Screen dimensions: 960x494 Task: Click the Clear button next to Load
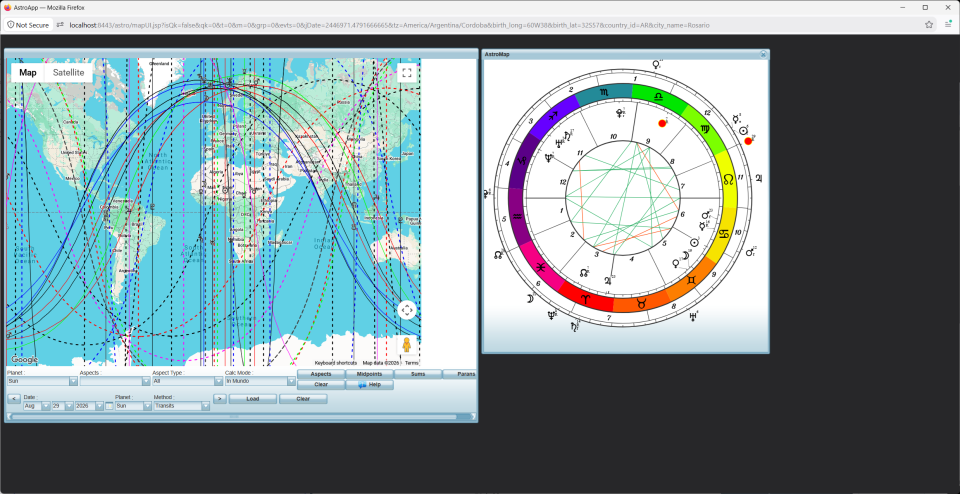click(x=303, y=399)
